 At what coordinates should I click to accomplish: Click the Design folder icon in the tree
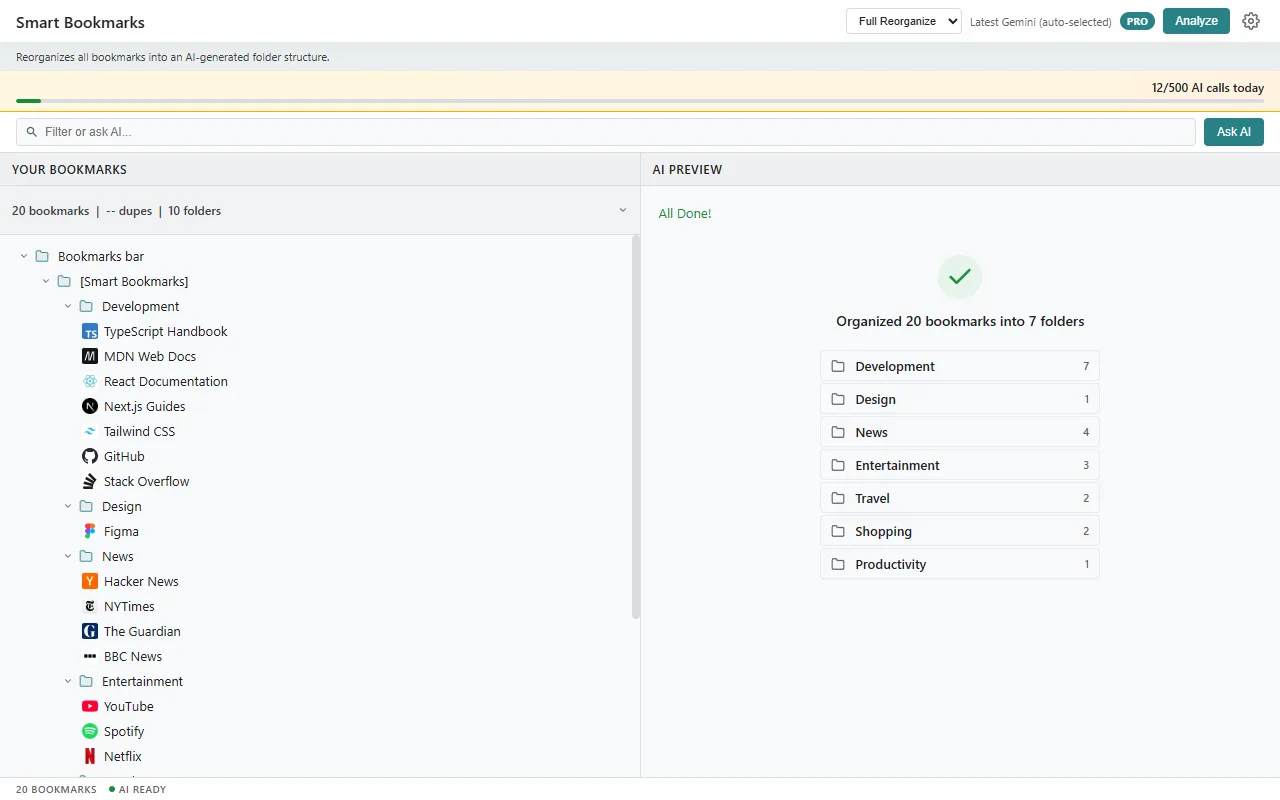pos(86,506)
